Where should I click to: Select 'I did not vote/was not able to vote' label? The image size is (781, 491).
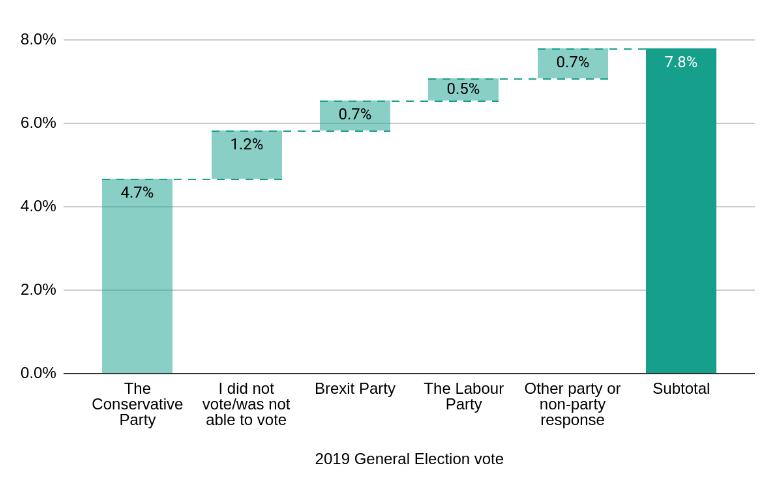246,404
